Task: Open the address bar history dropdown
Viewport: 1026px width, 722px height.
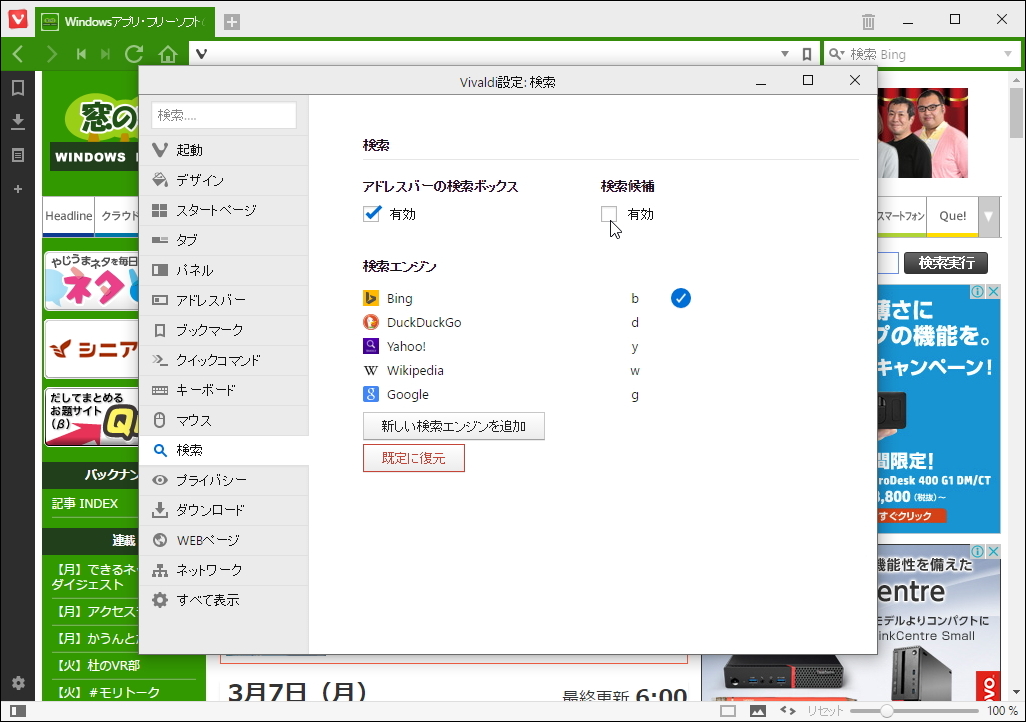Action: point(785,53)
